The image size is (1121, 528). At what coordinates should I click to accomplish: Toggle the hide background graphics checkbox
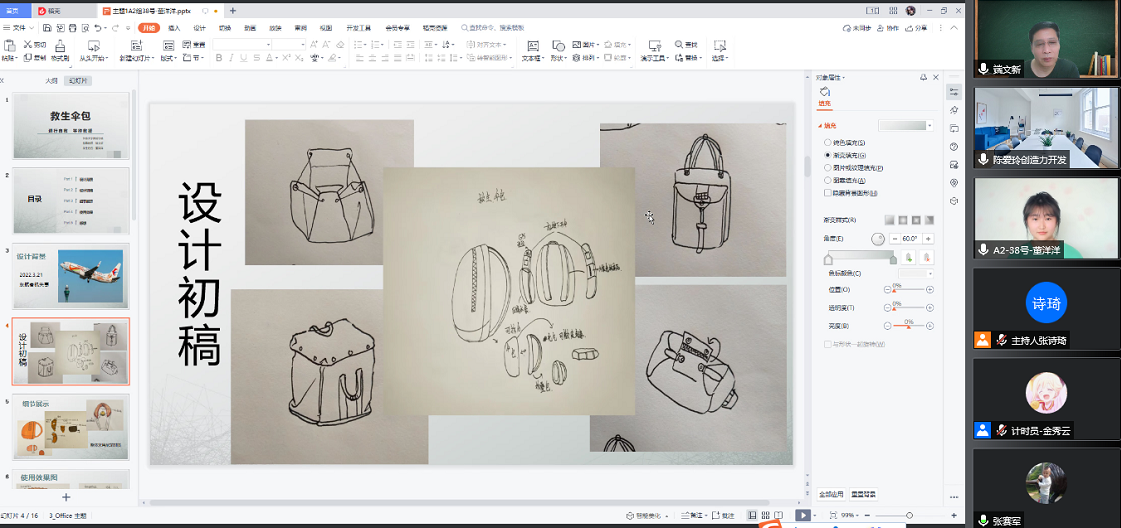[x=827, y=193]
